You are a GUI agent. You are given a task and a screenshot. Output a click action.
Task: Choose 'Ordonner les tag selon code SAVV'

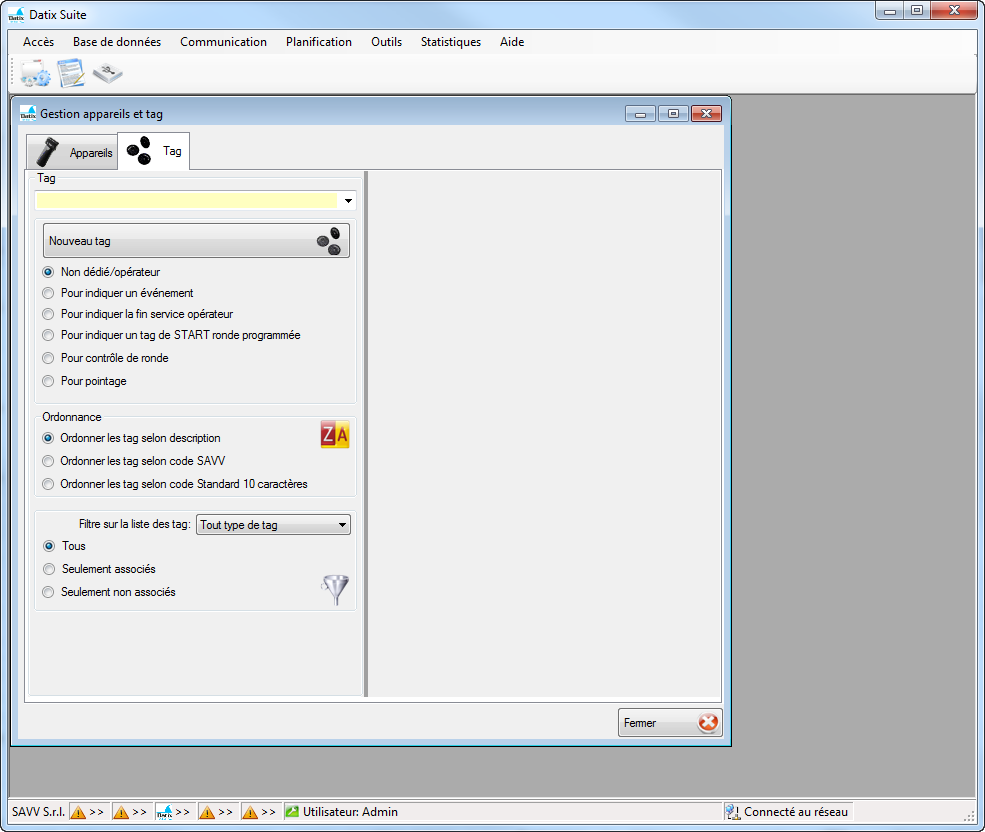coord(48,461)
